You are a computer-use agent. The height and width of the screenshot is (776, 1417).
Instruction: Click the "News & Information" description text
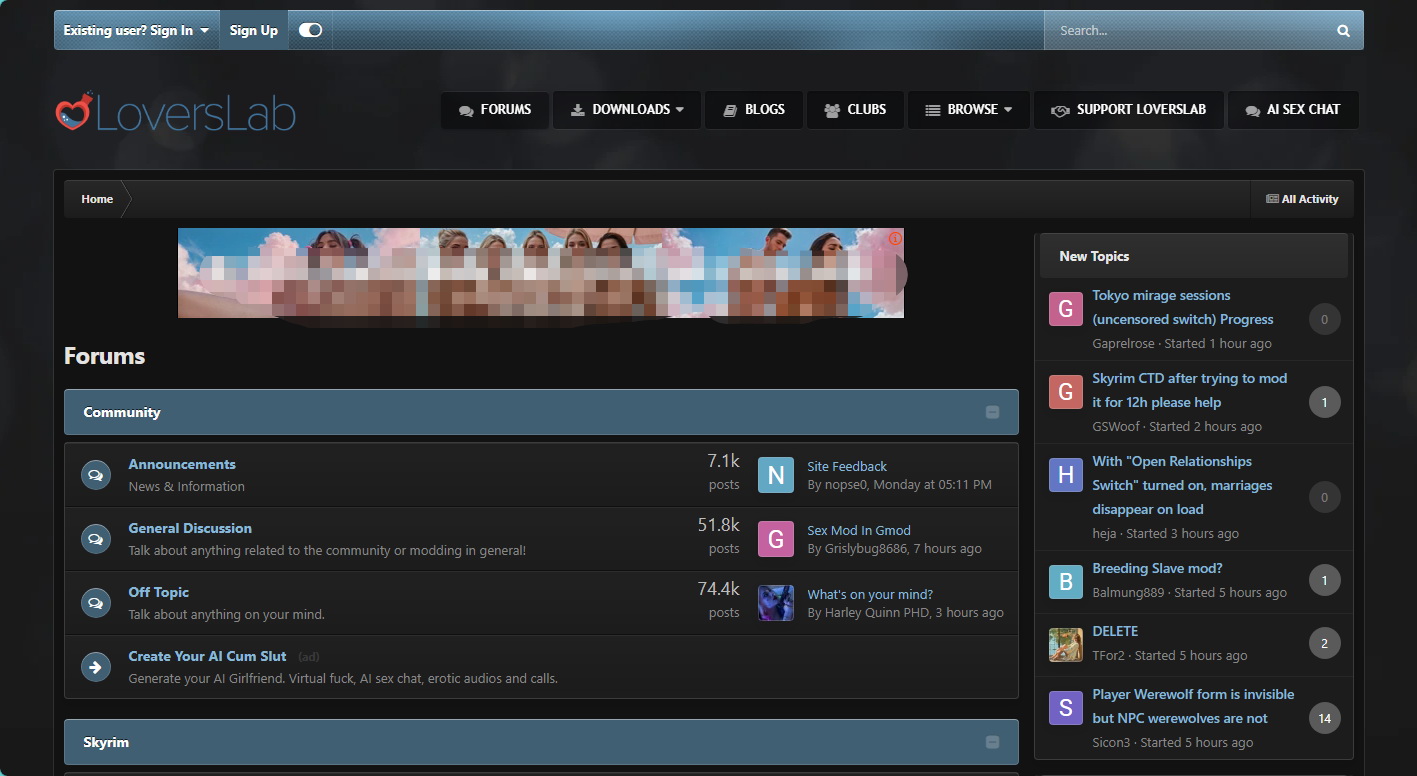pyautogui.click(x=187, y=486)
